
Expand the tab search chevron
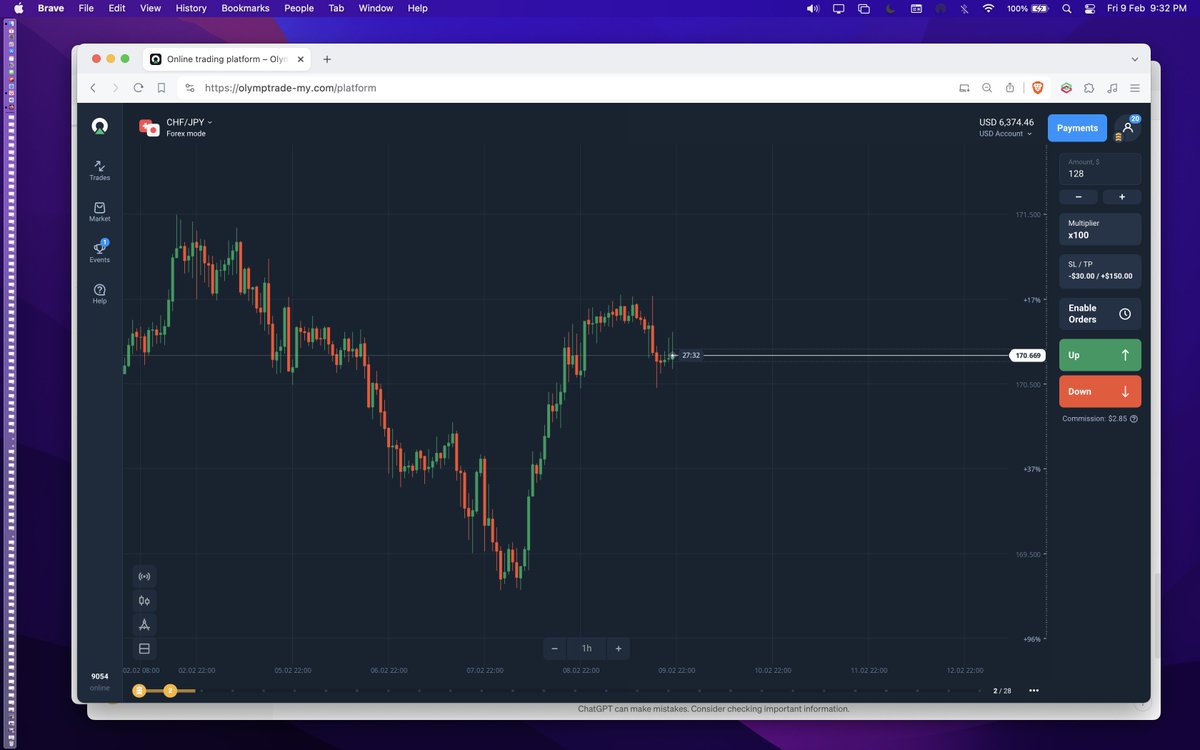(1135, 59)
